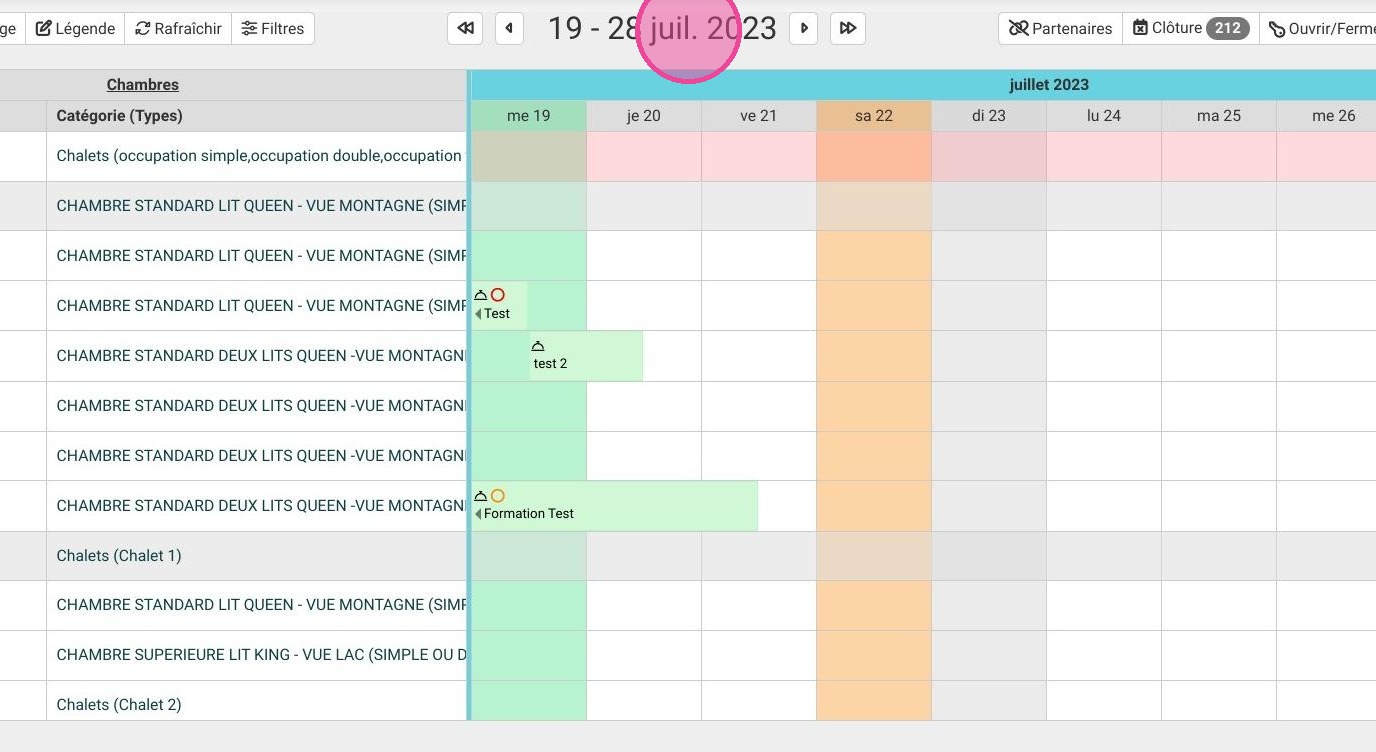Image resolution: width=1376 pixels, height=752 pixels.
Task: Click the service bell icon on test 2
Action: tap(538, 346)
